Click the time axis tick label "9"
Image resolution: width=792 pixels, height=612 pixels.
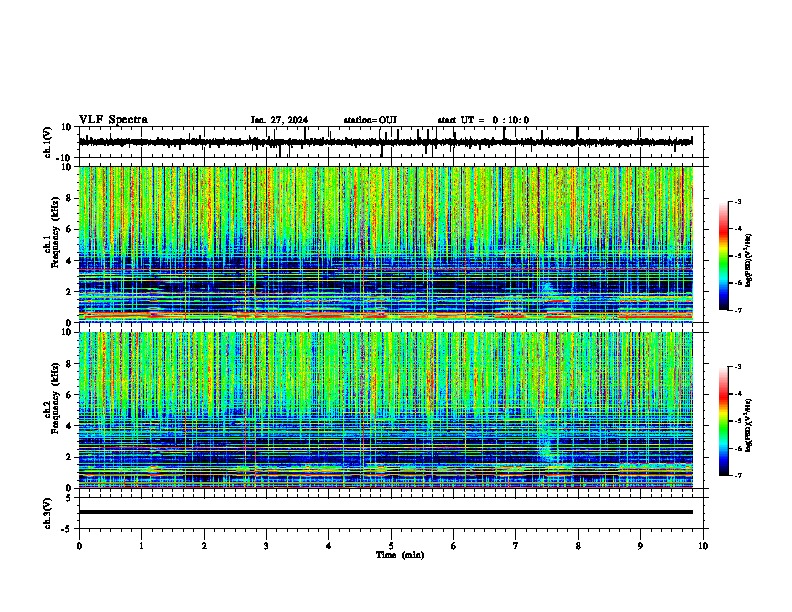point(640,546)
